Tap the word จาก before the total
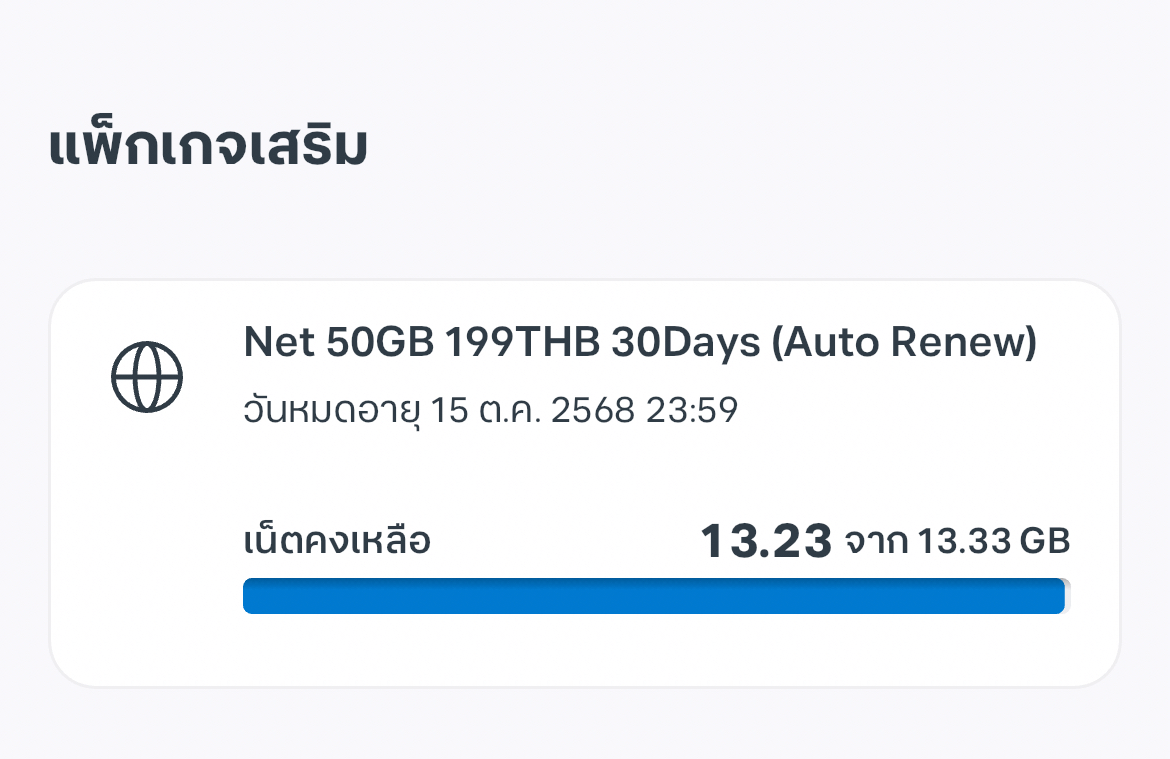The image size is (1170, 759). pos(876,542)
